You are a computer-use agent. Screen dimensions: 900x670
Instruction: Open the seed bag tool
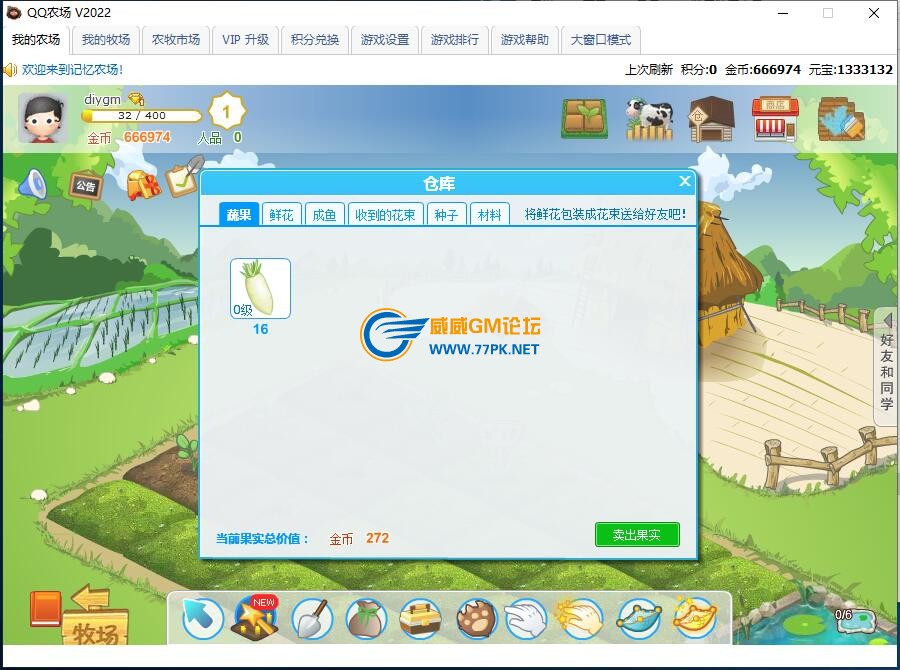point(366,619)
